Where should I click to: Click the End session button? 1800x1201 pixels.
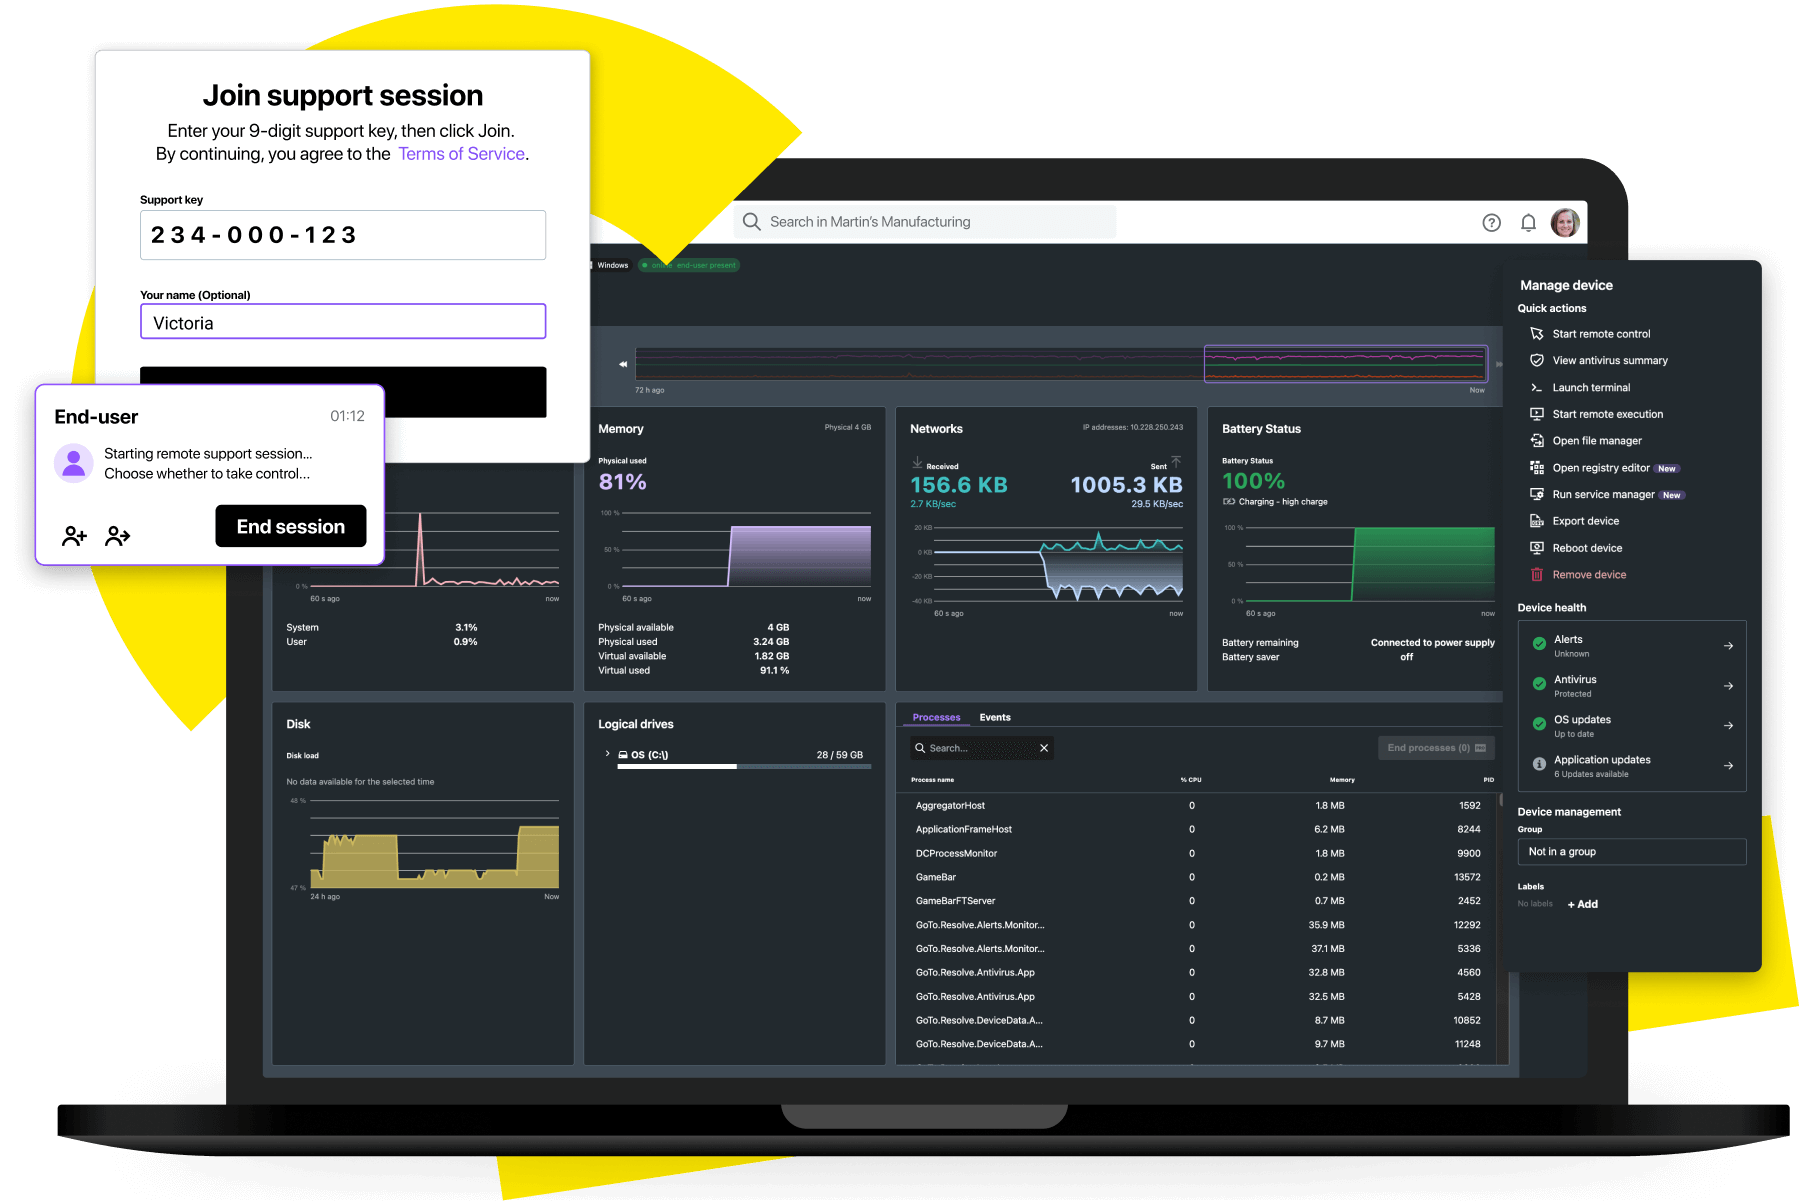click(291, 527)
